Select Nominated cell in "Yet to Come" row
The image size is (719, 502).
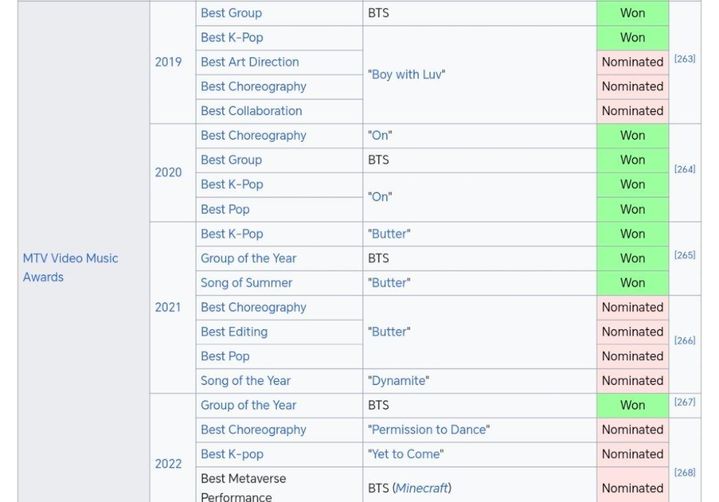(x=633, y=454)
